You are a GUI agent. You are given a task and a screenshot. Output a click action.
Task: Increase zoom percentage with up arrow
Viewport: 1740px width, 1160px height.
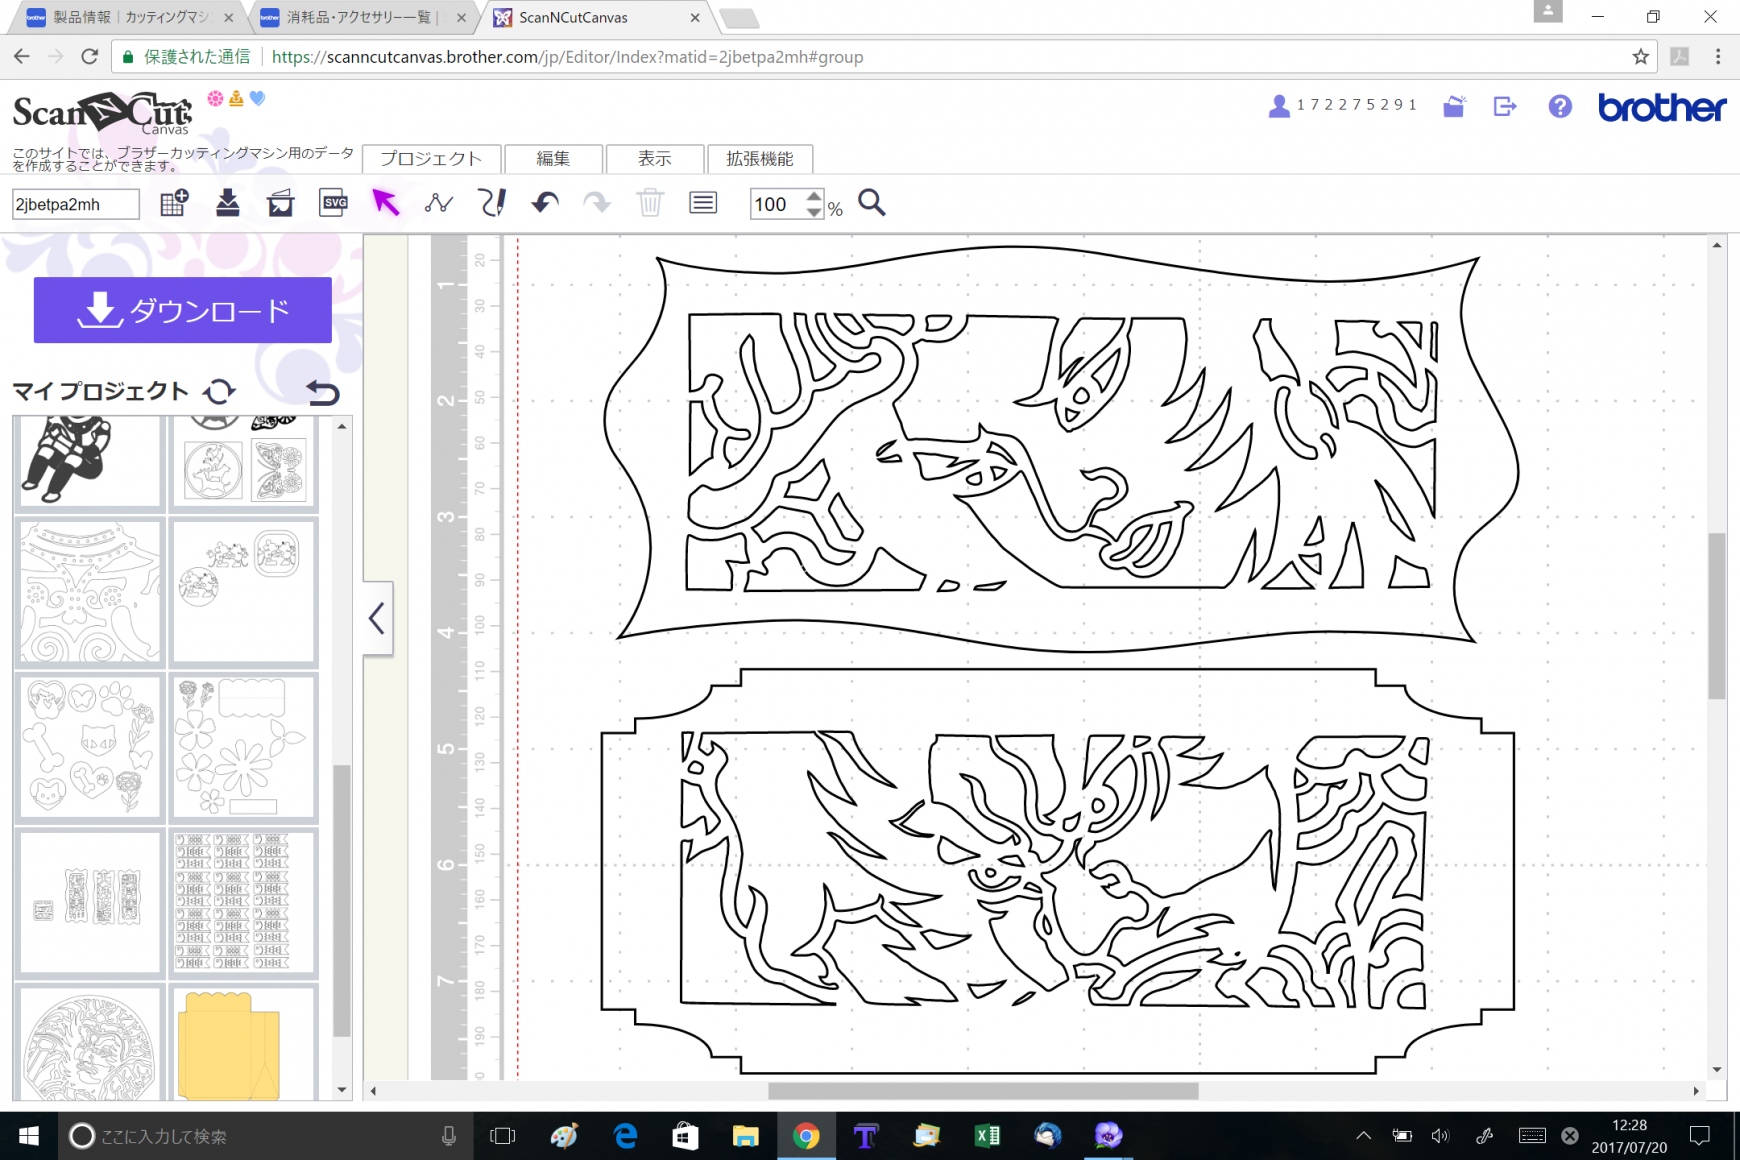coord(814,196)
